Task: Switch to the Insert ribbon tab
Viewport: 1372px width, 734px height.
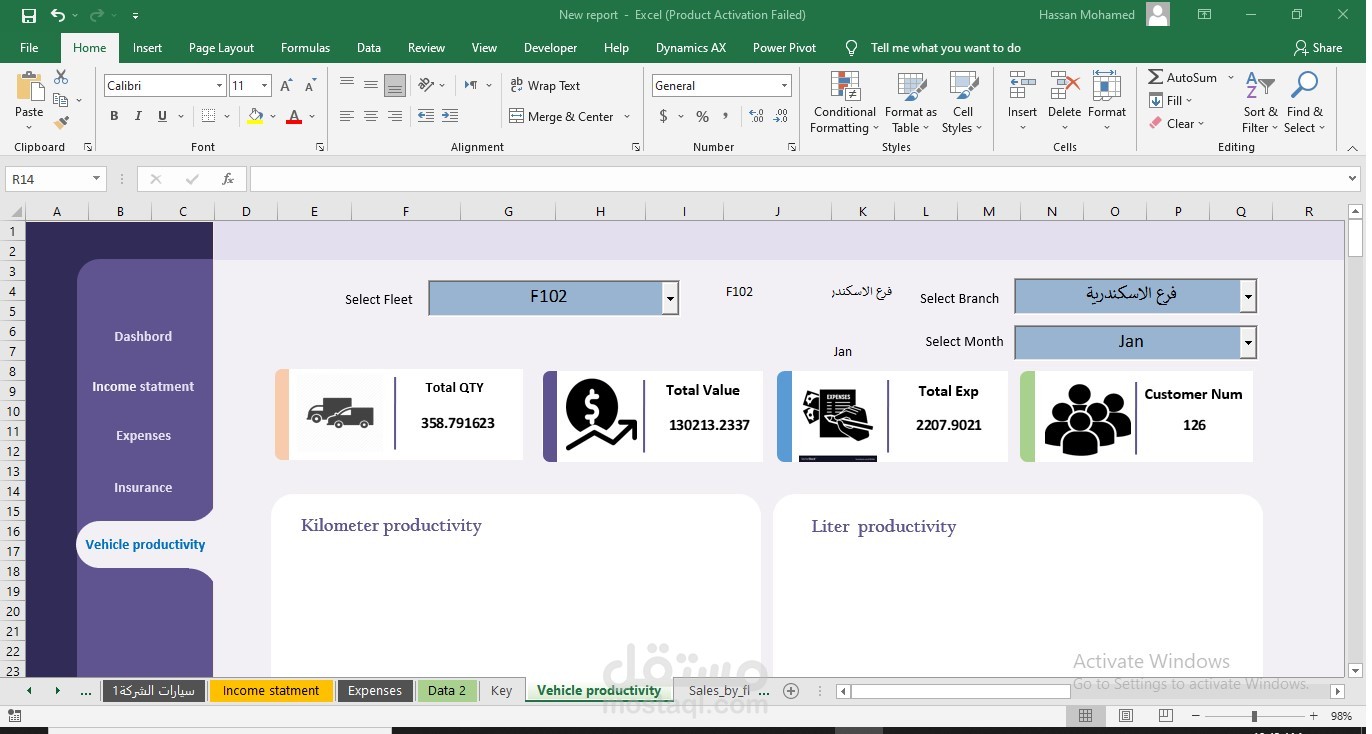Action: pos(147,47)
